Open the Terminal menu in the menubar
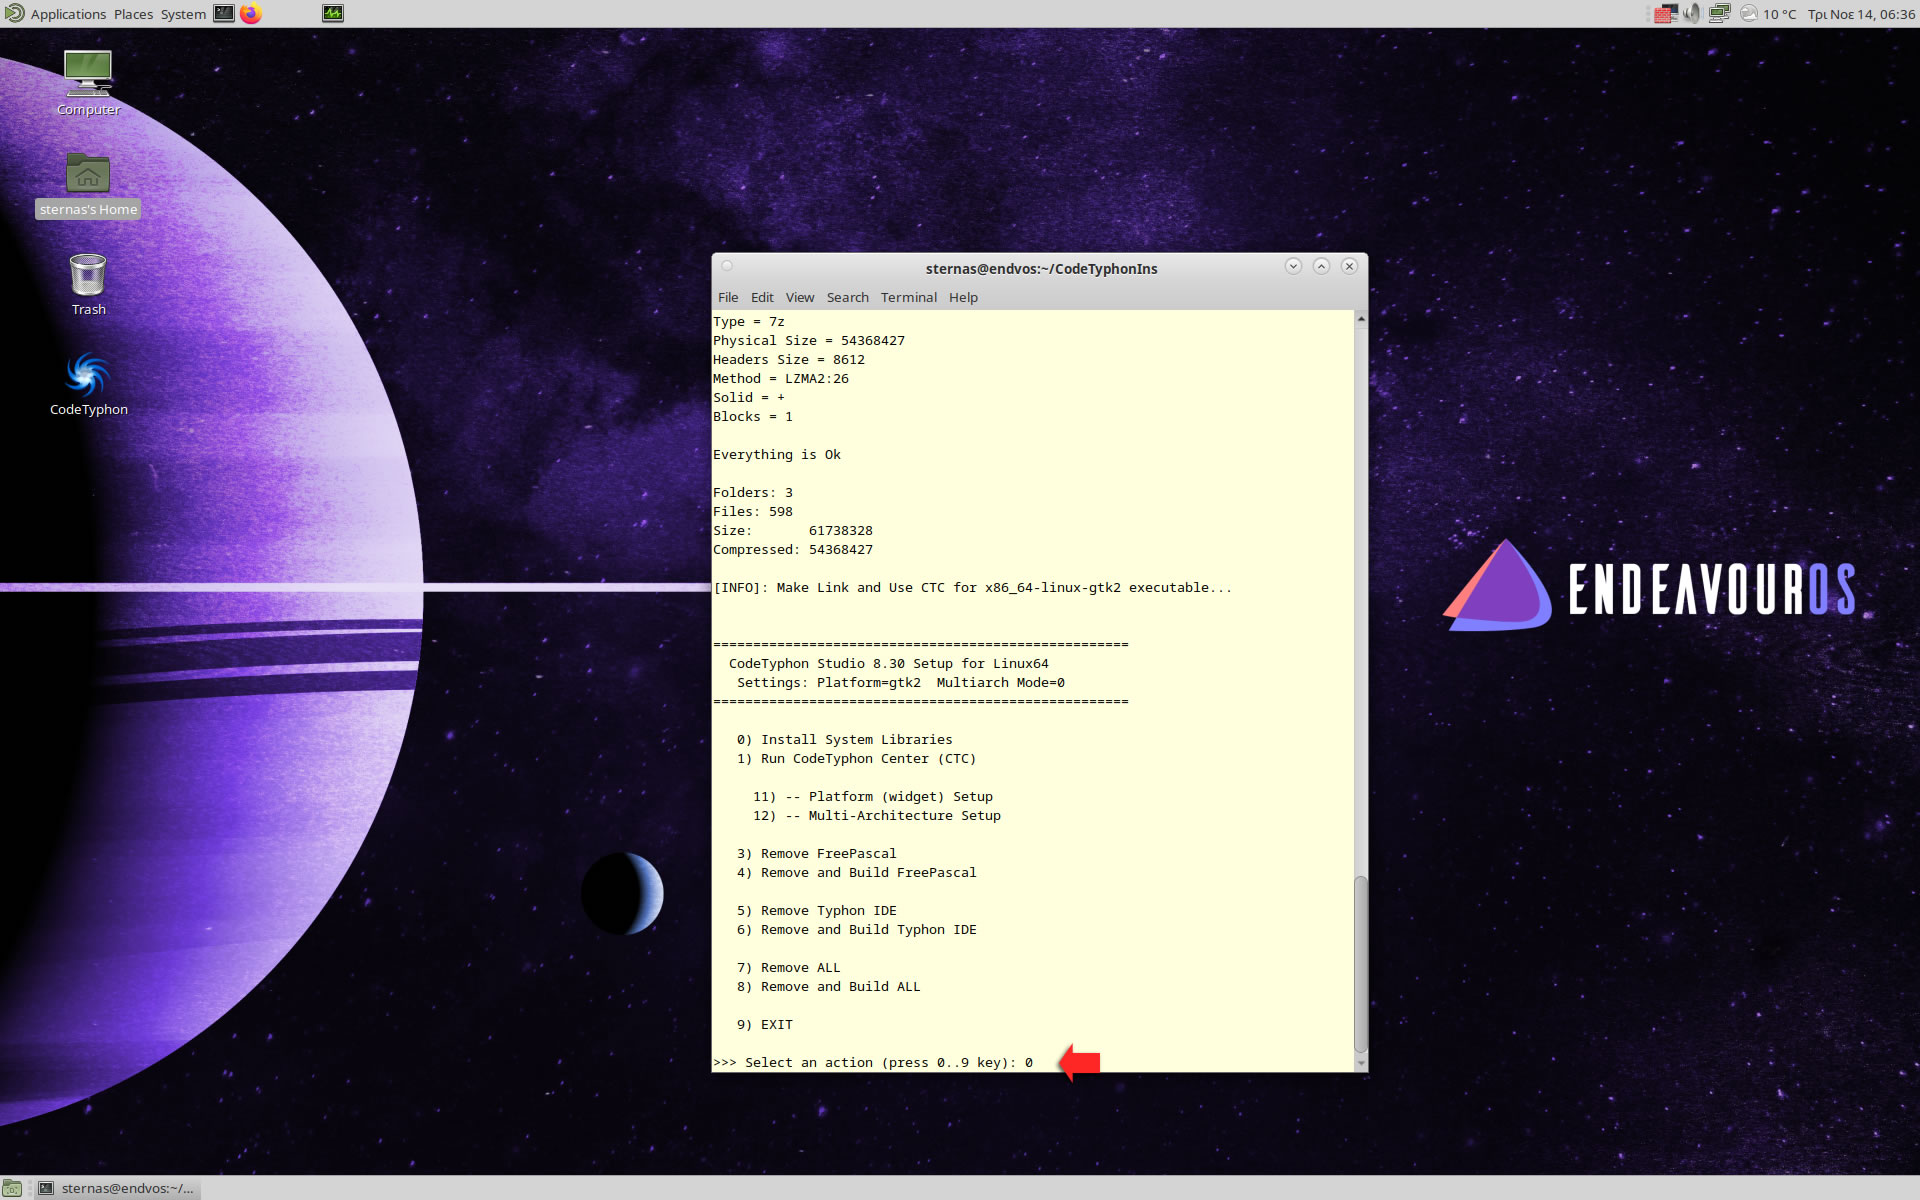1920x1200 pixels. tap(908, 297)
